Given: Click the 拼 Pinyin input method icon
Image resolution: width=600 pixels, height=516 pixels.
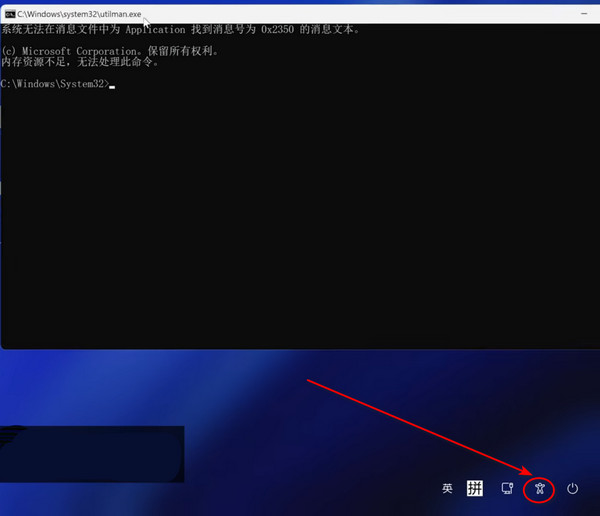Looking at the screenshot, I should point(475,489).
